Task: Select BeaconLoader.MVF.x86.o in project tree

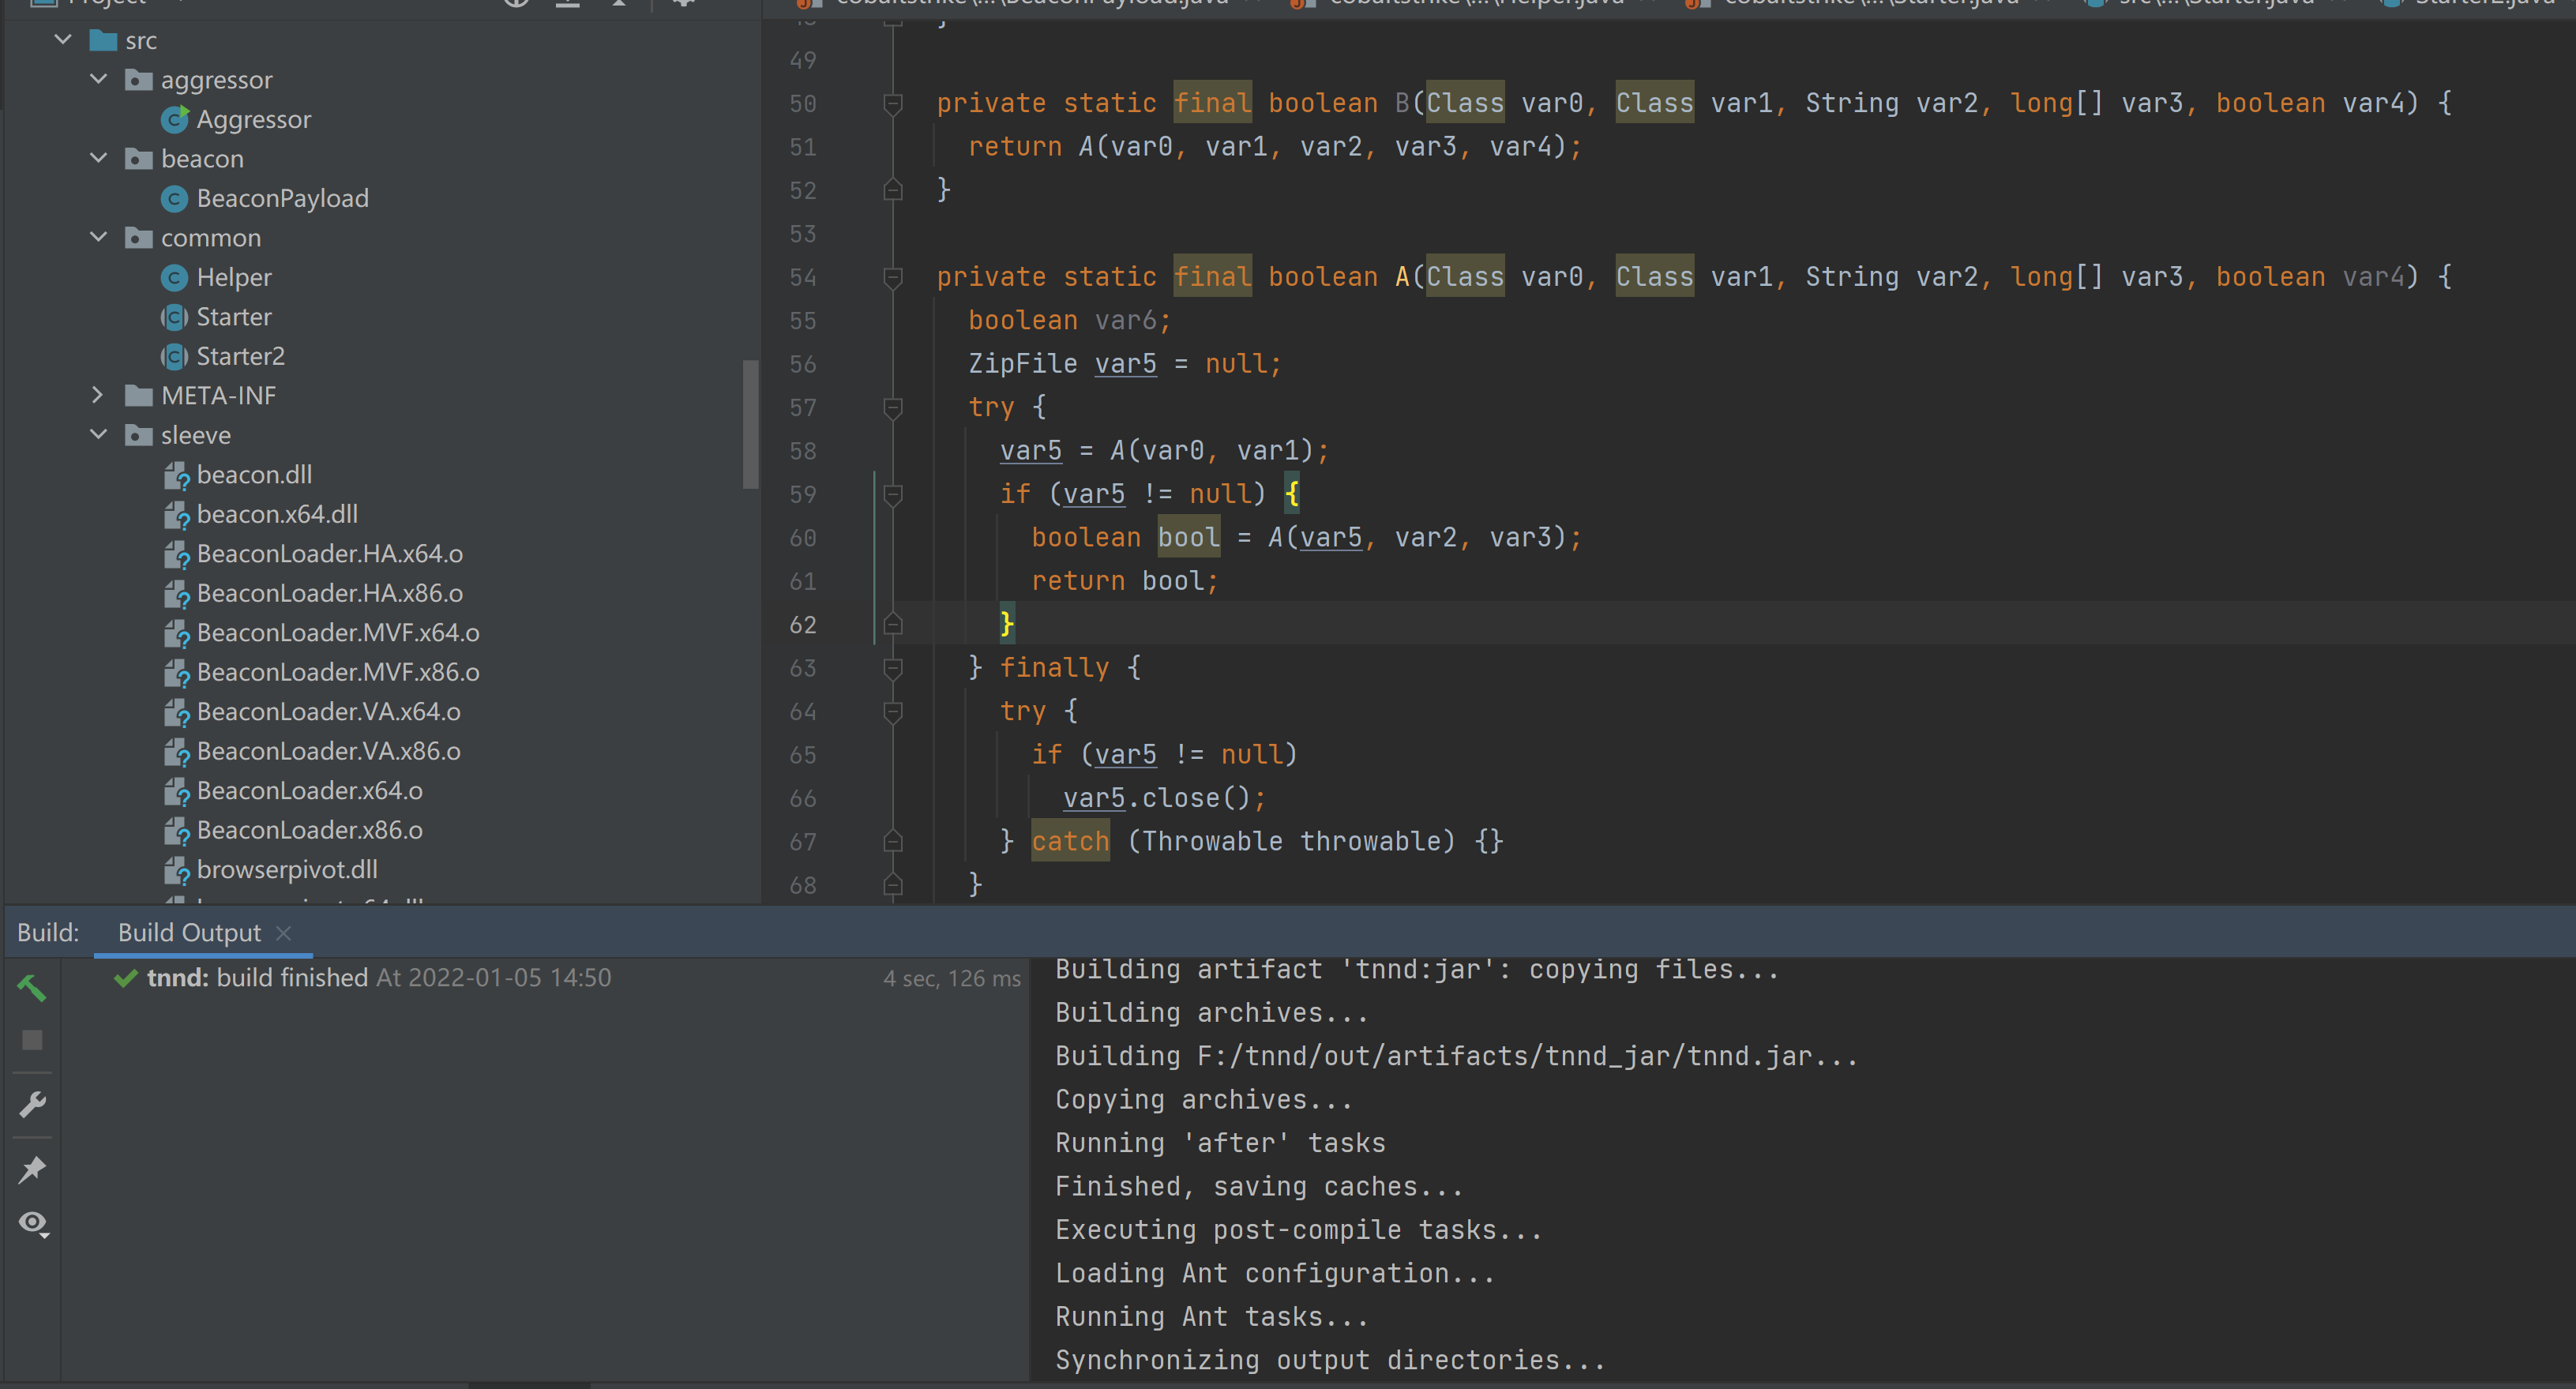Action: click(338, 673)
